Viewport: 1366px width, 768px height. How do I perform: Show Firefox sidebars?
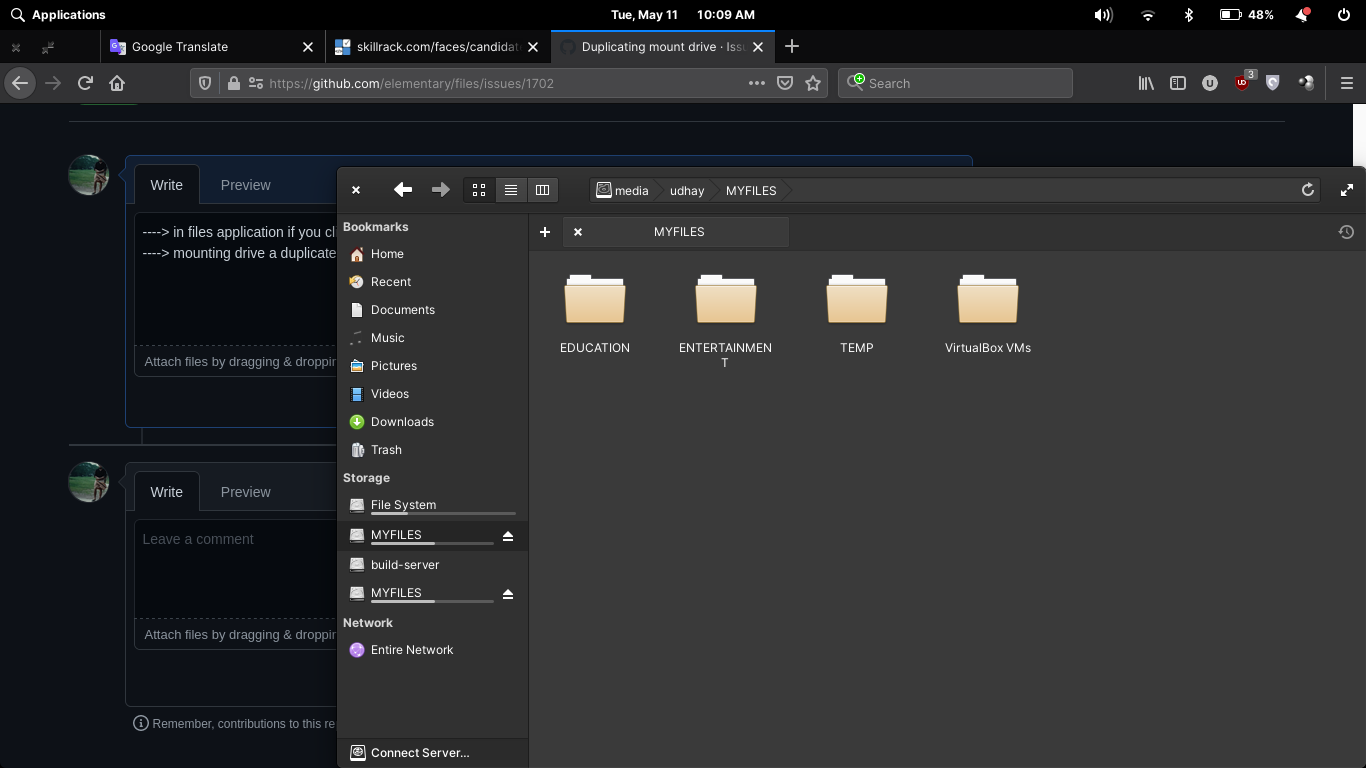[1178, 83]
